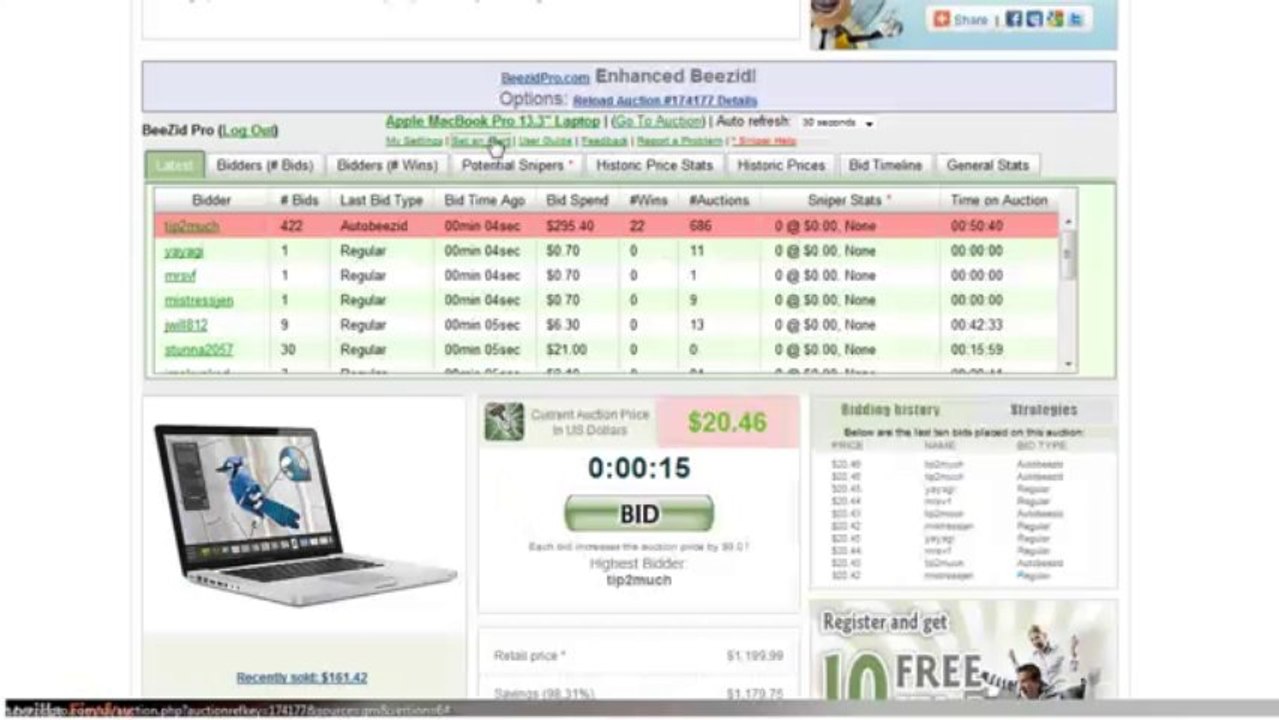Viewport: 1279px width, 720px height.
Task: Click the Feedback link
Action: pos(603,141)
